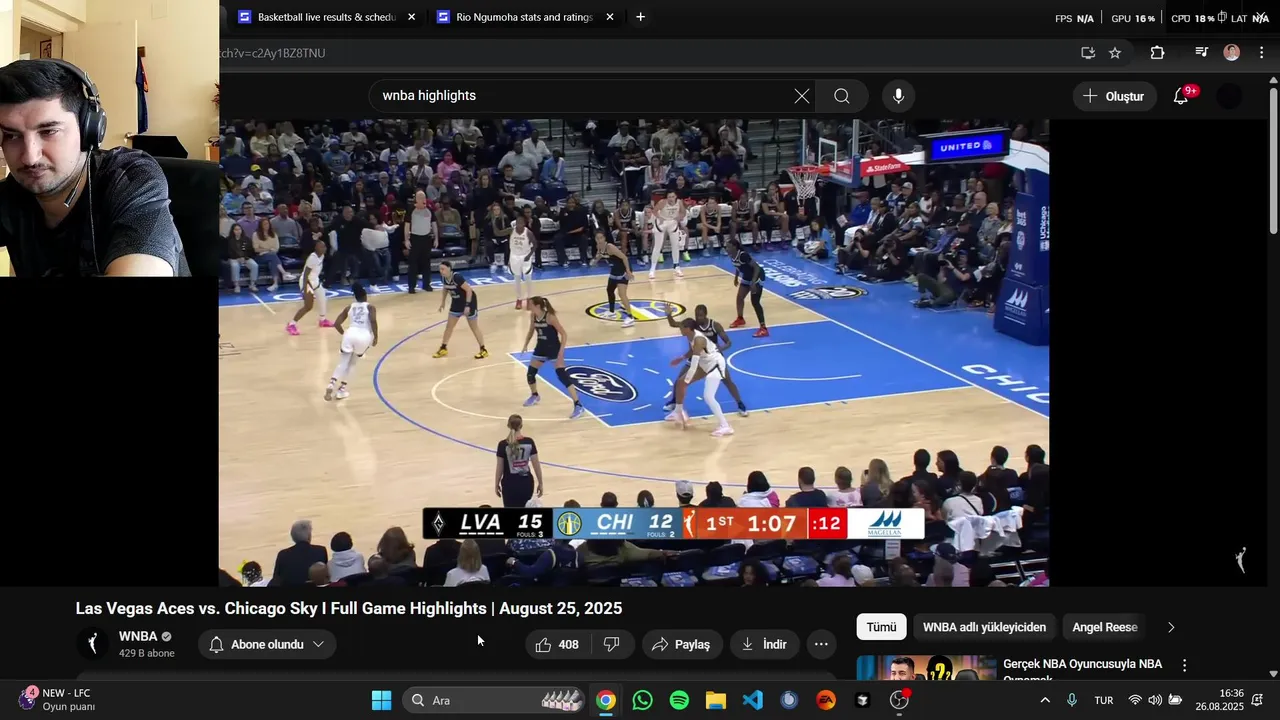Click the YouTube search magnifier button
The height and width of the screenshot is (720, 1280).
pos(842,96)
